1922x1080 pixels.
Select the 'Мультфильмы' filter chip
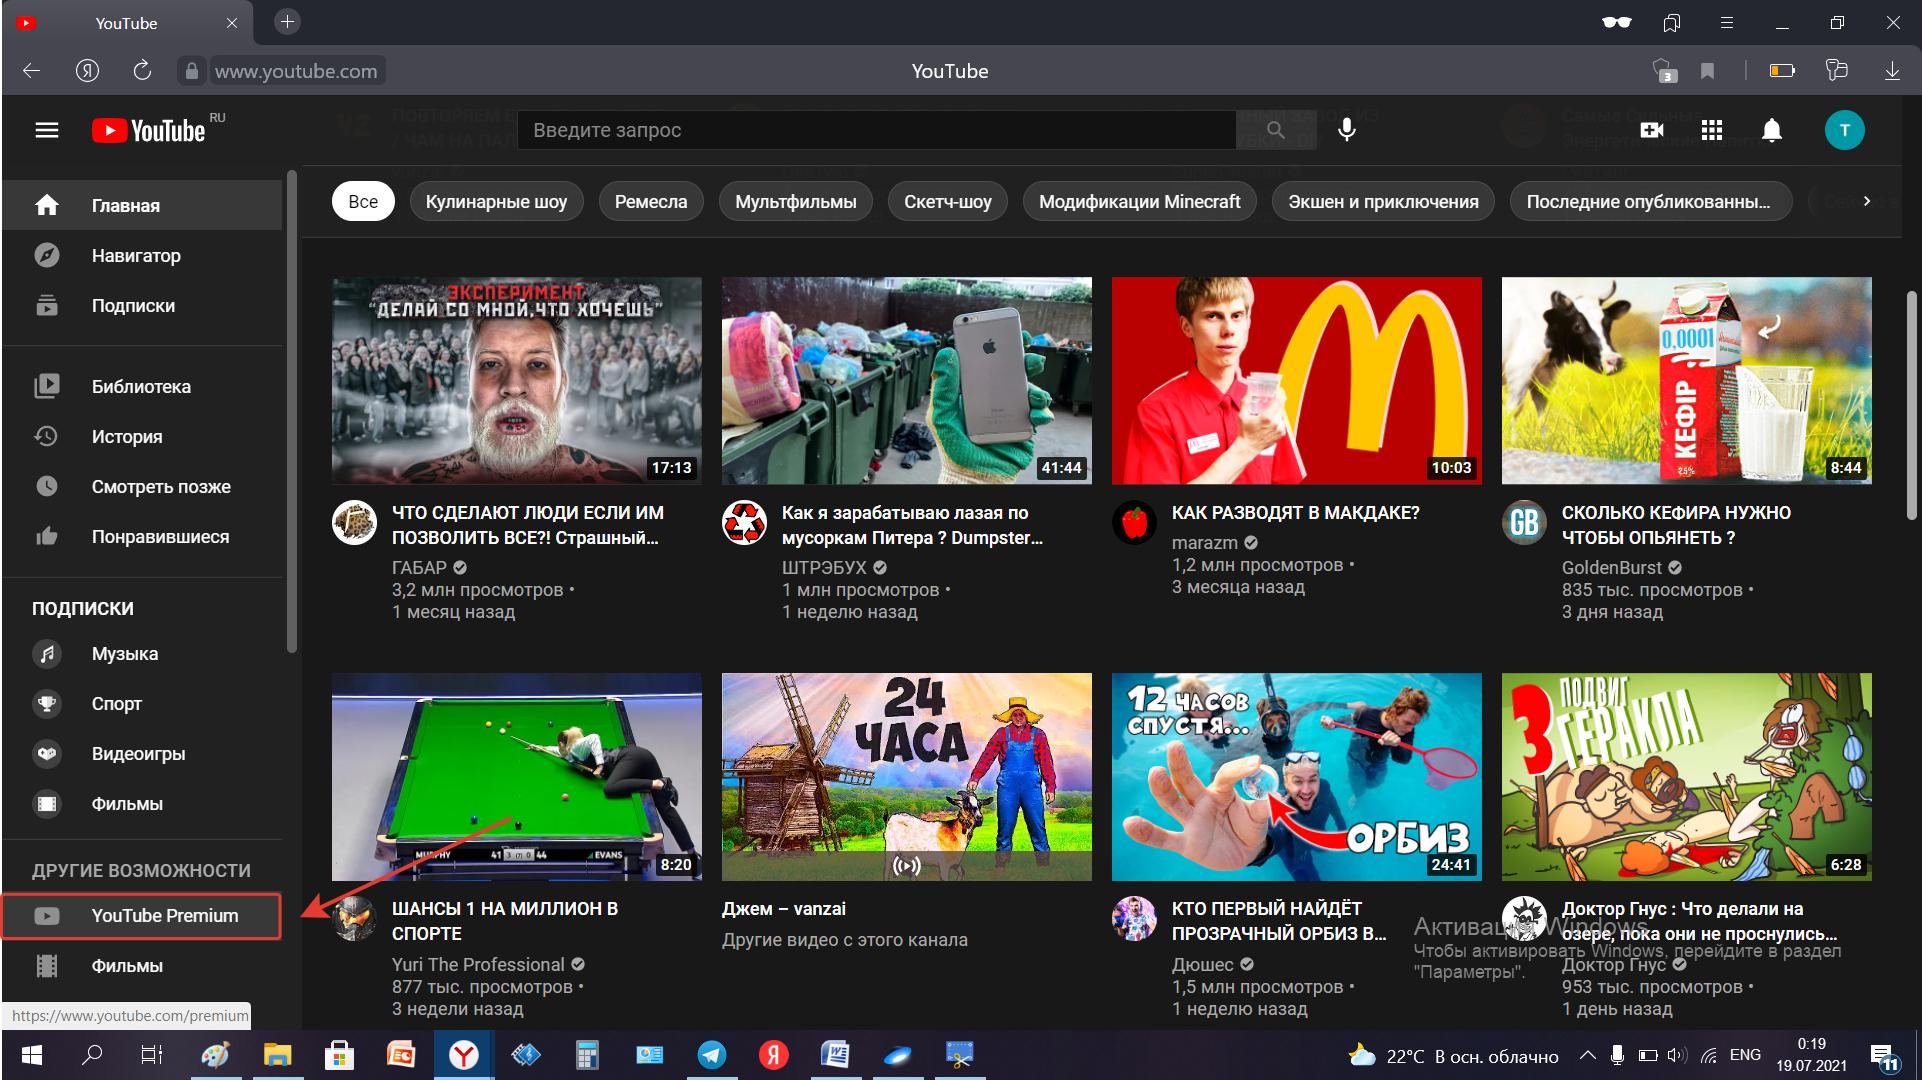[x=795, y=202]
